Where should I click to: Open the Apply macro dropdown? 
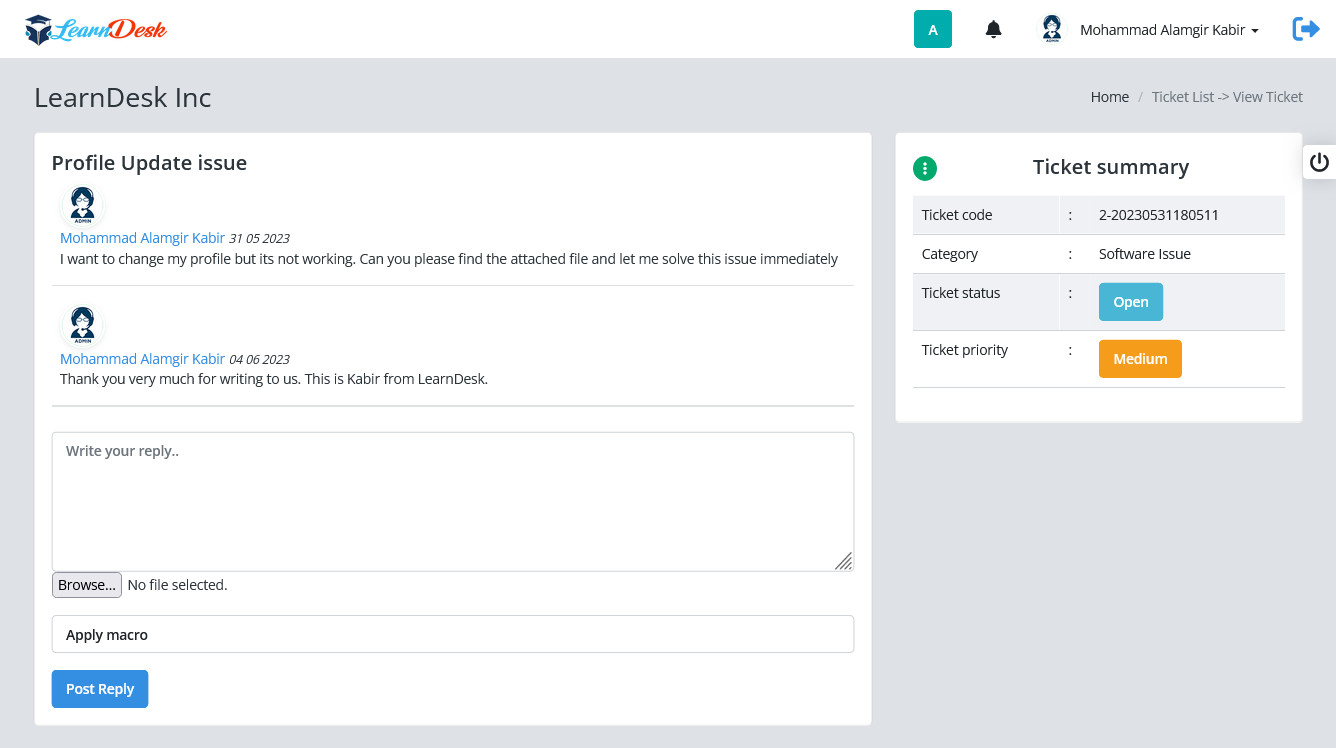coord(453,634)
